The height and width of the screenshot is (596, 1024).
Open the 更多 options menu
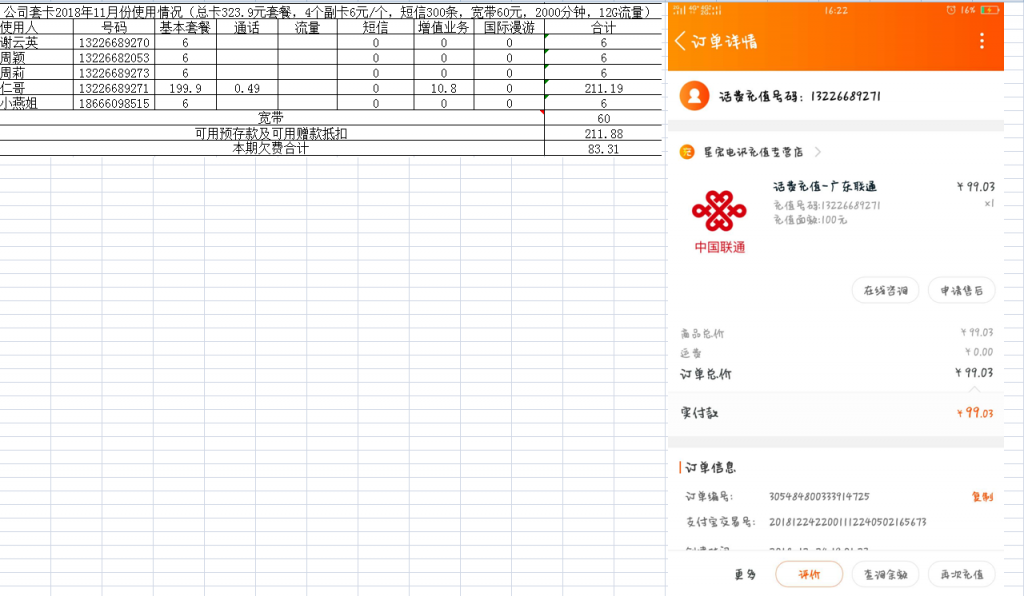pos(744,574)
